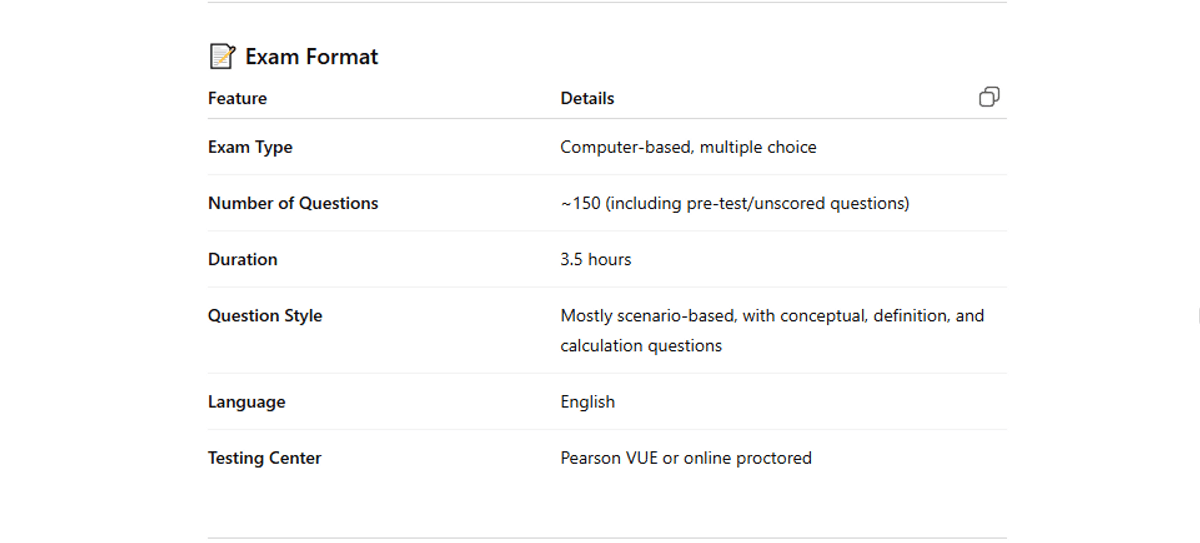Click the Testing Center row label
This screenshot has height=543, width=1200.
(x=264, y=458)
